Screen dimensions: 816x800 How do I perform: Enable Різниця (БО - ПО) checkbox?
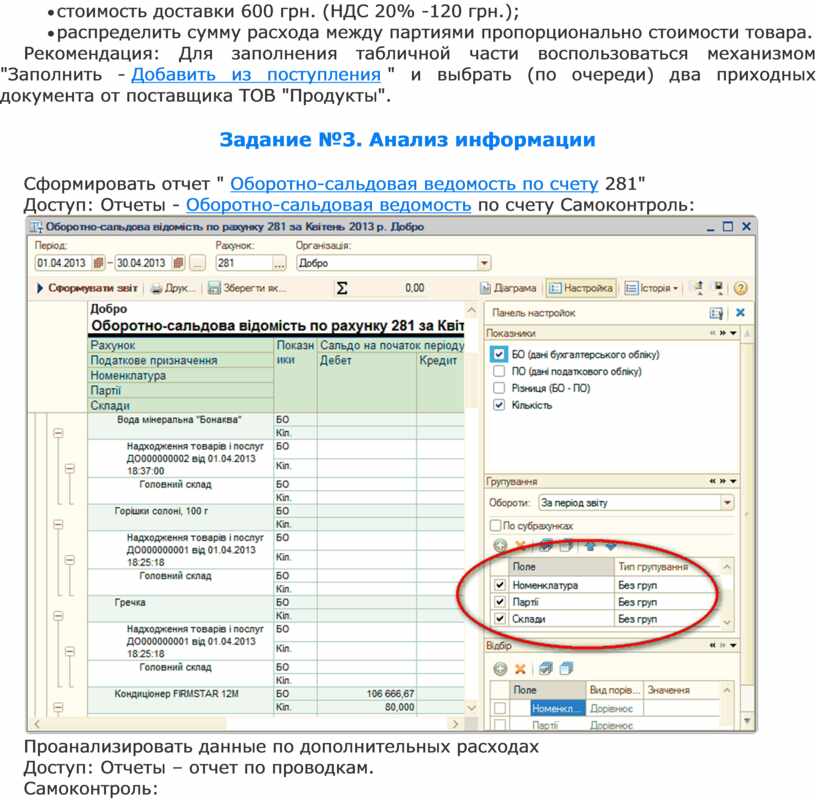coord(499,388)
